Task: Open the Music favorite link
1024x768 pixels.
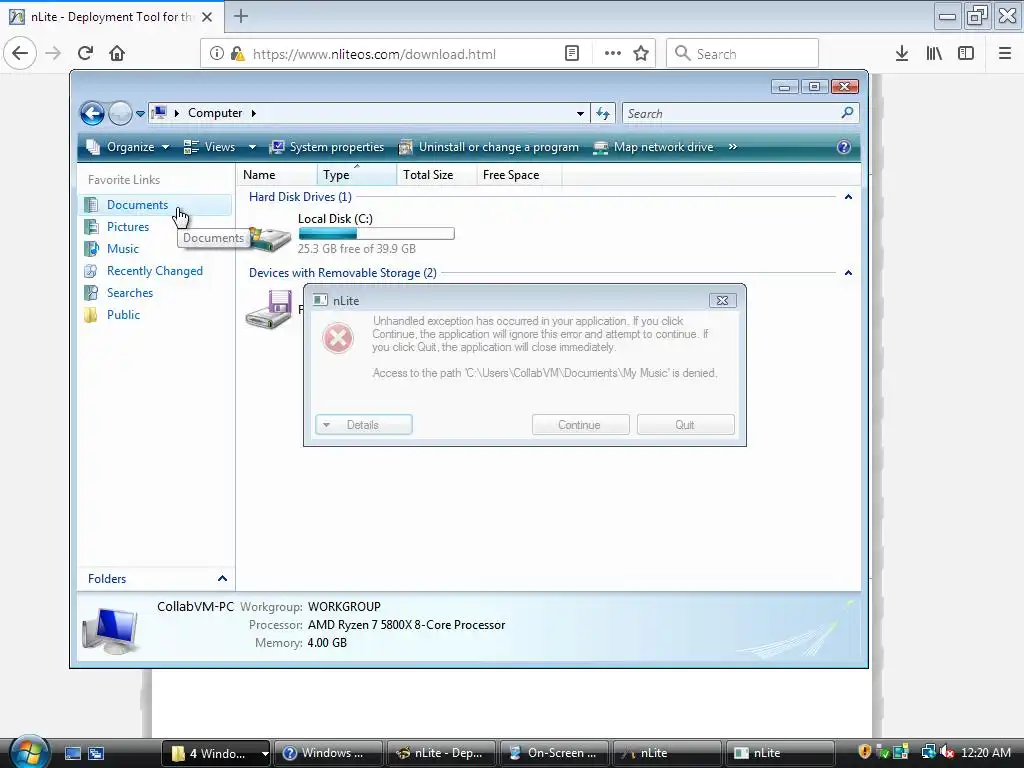Action: [123, 249]
